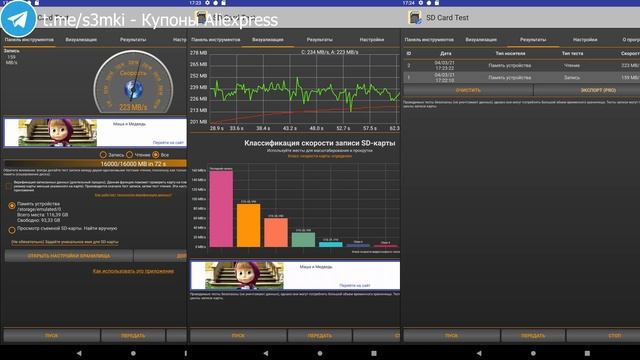
Task: Select result row ID 1 with Запись test
Action: coord(522,77)
